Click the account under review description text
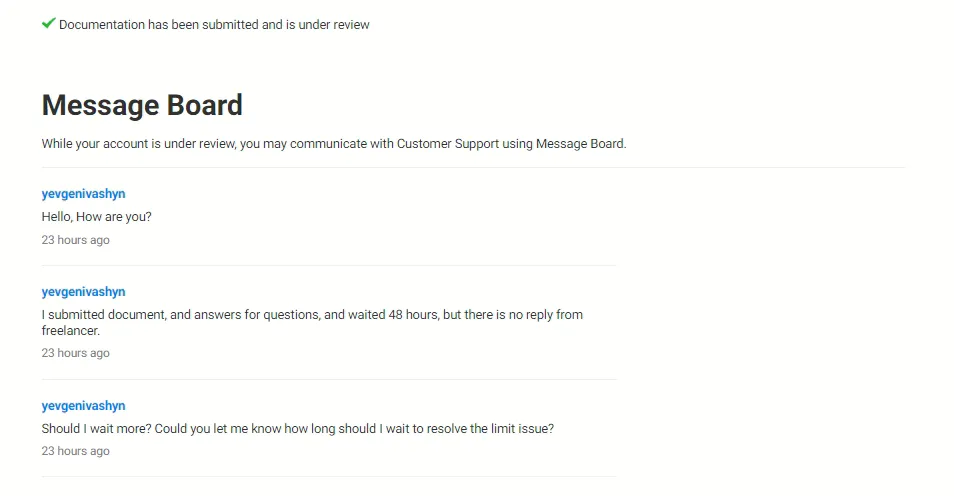Image resolution: width=954 pixels, height=496 pixels. tap(333, 143)
